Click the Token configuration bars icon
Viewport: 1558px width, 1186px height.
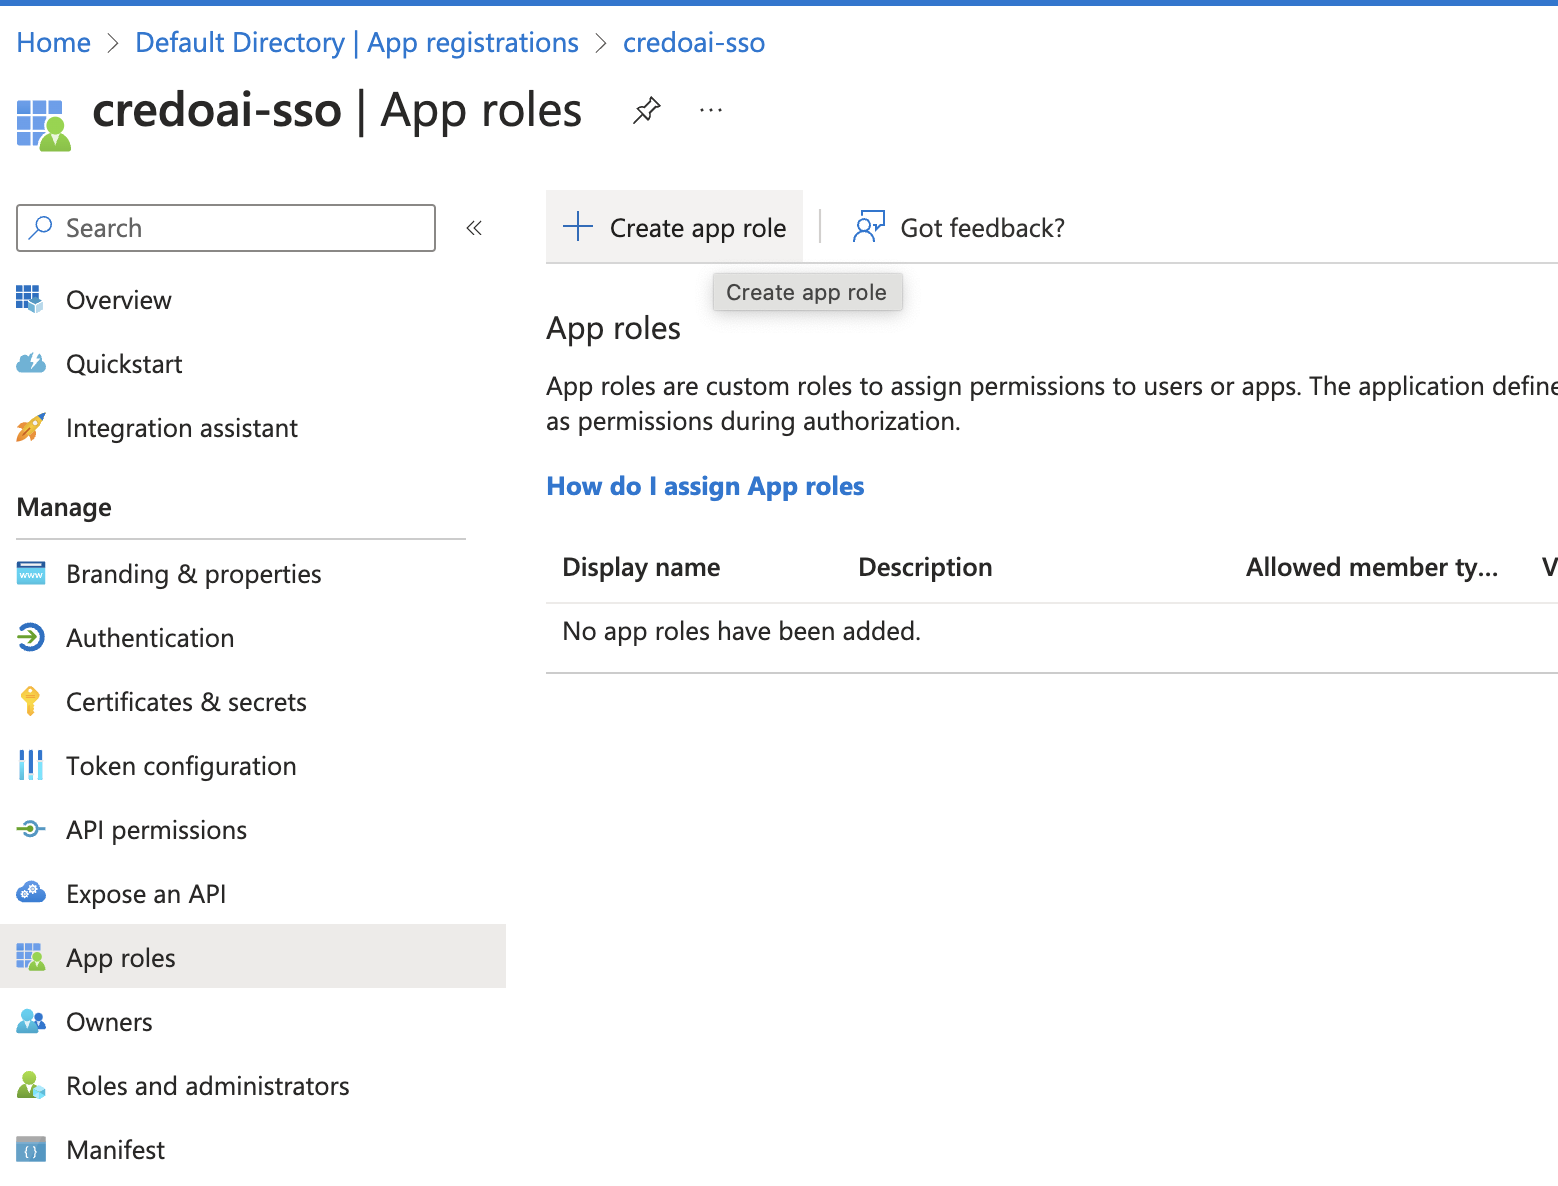point(31,765)
